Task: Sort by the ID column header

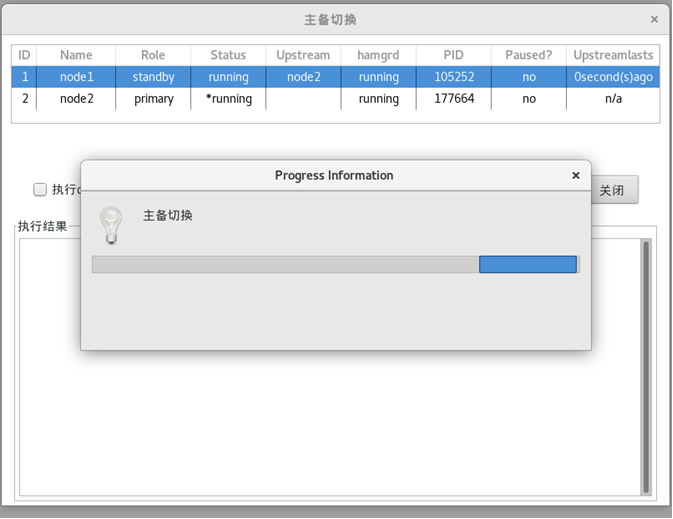Action: (24, 55)
